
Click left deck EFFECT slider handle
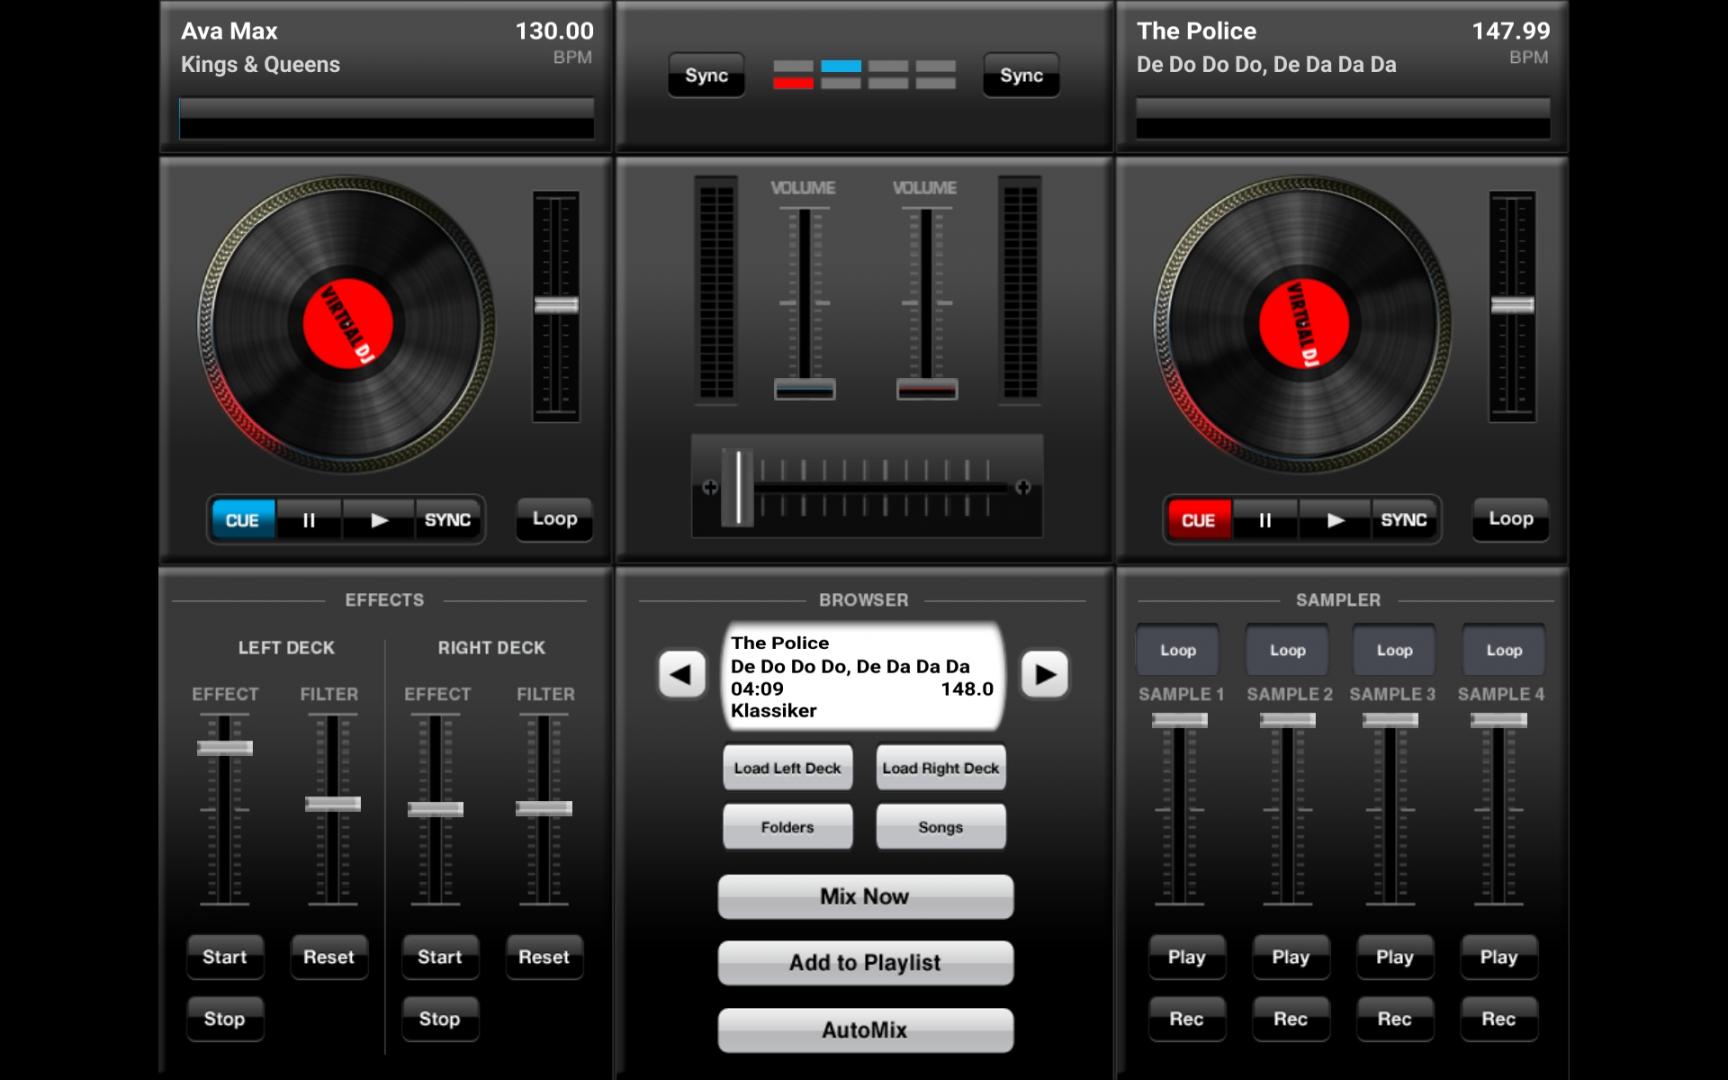[225, 748]
